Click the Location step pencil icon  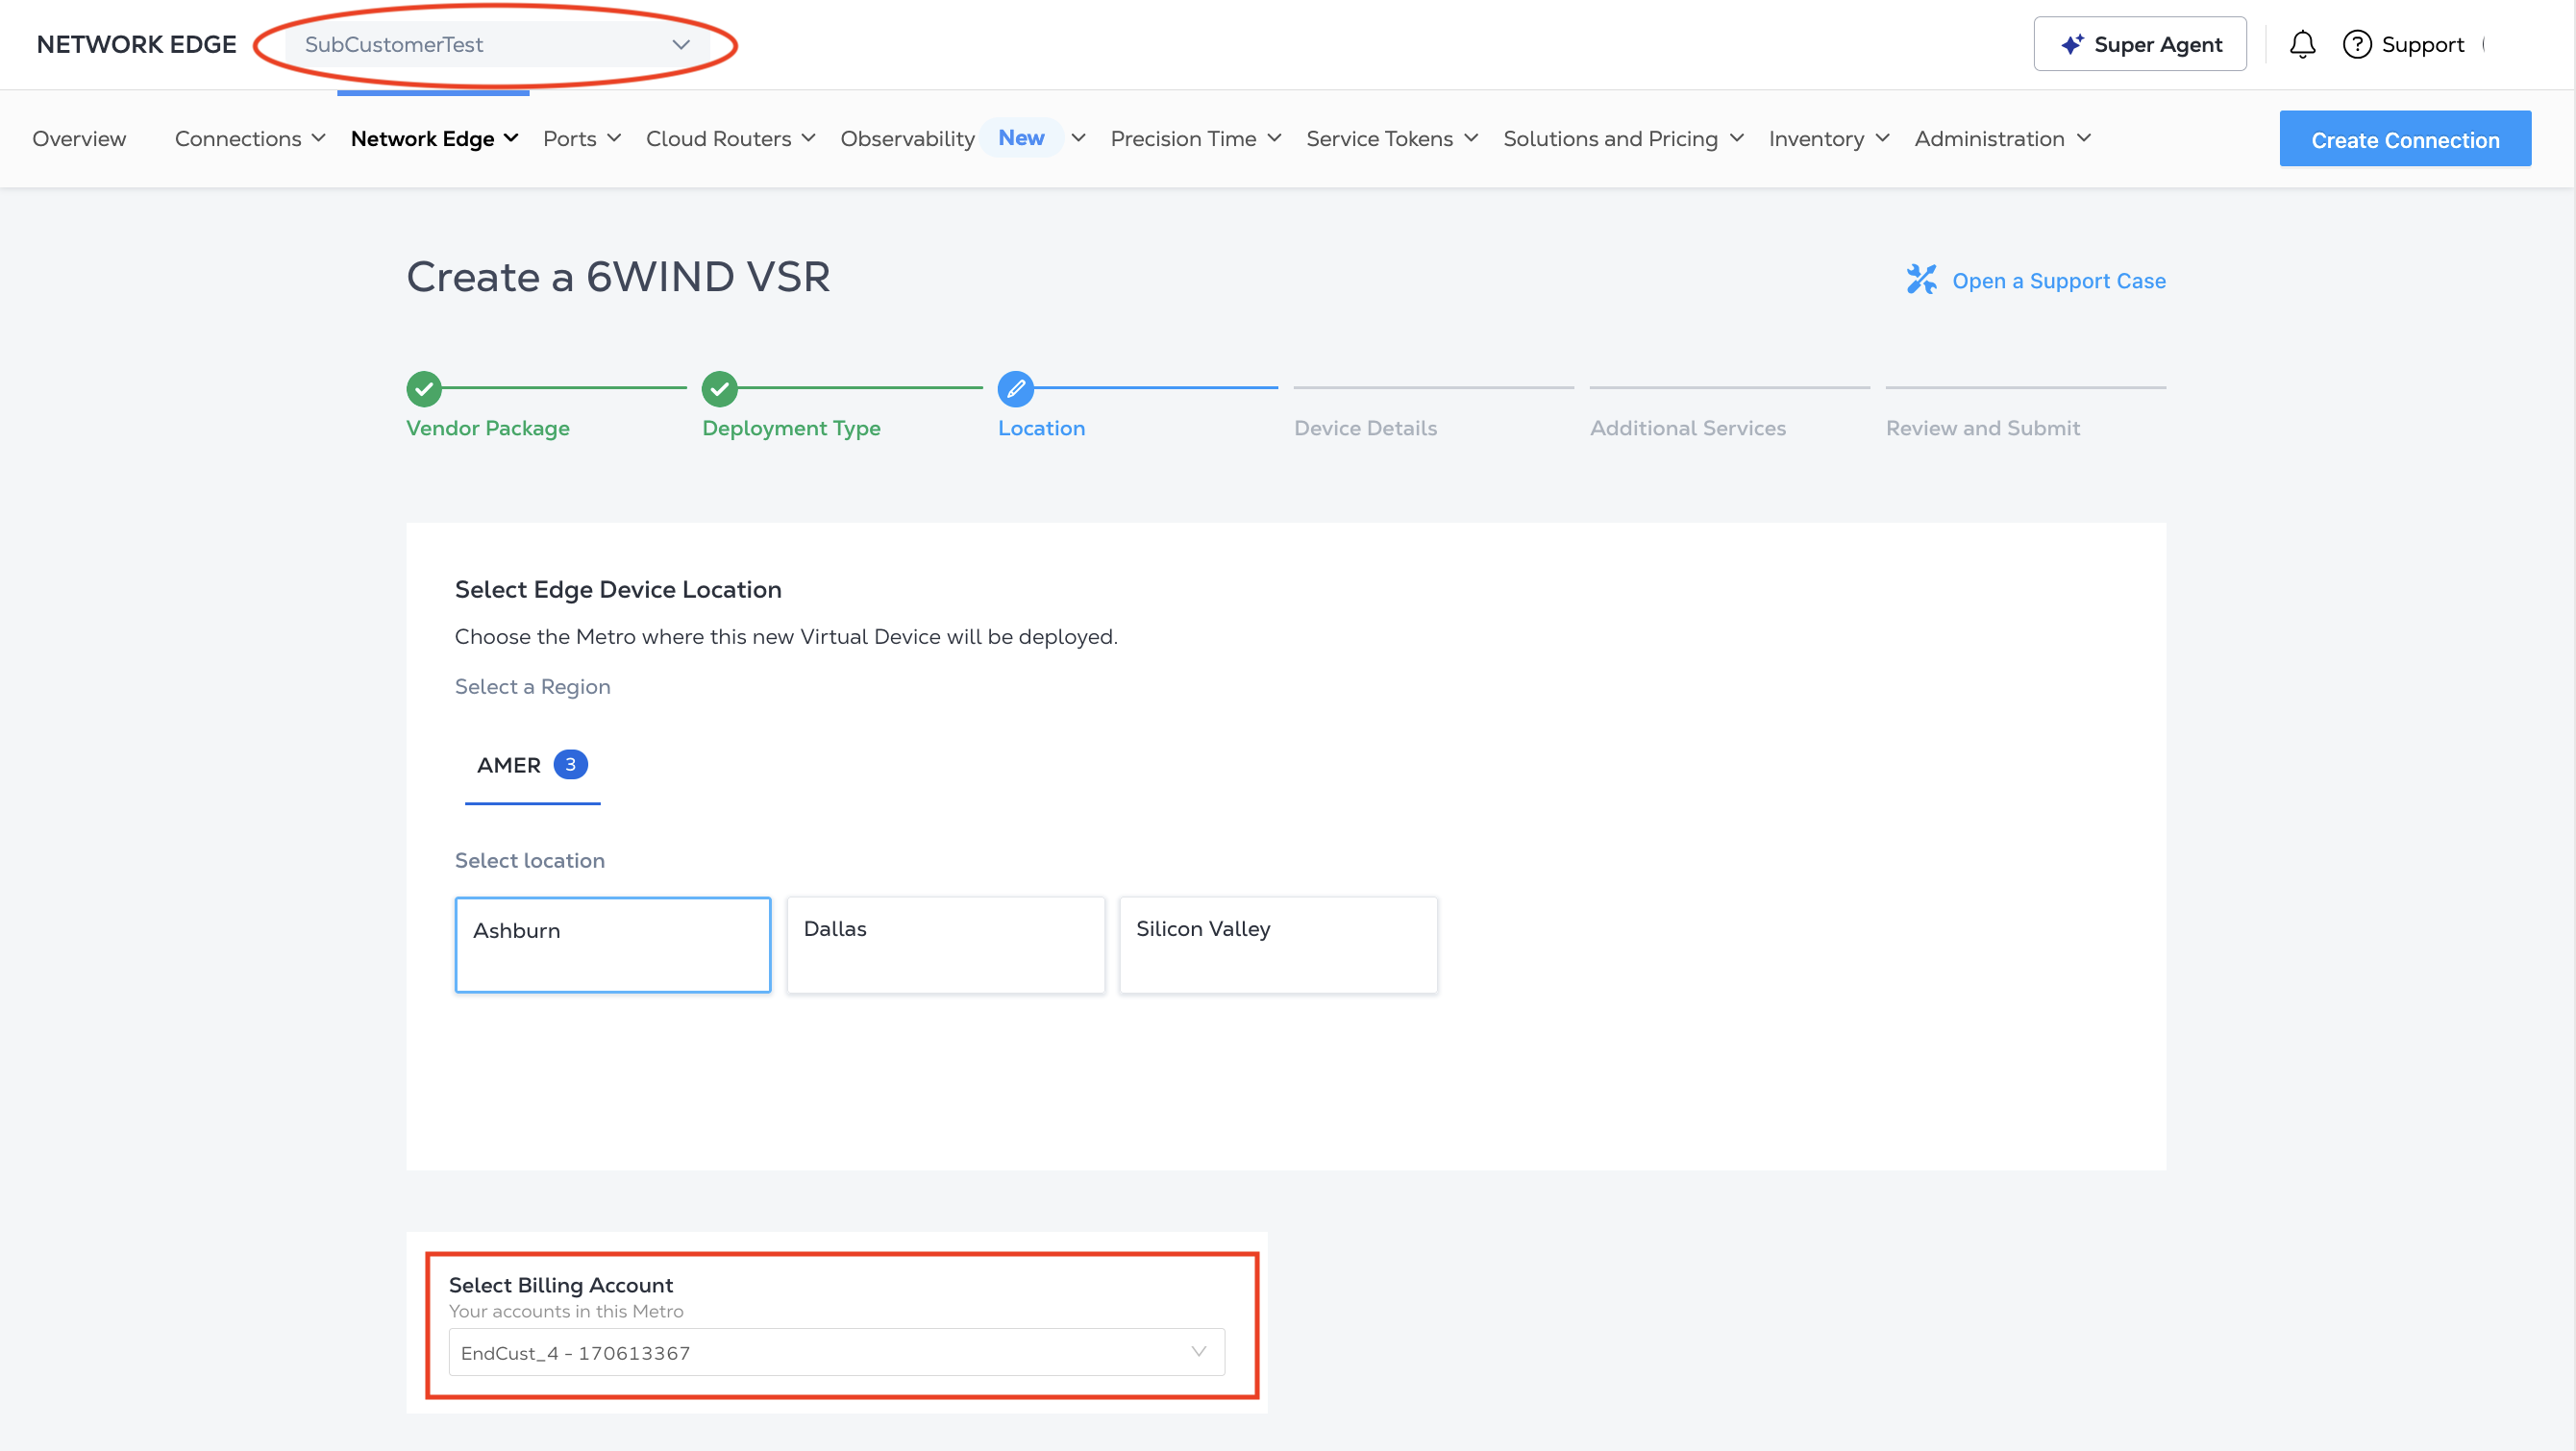pyautogui.click(x=1016, y=389)
